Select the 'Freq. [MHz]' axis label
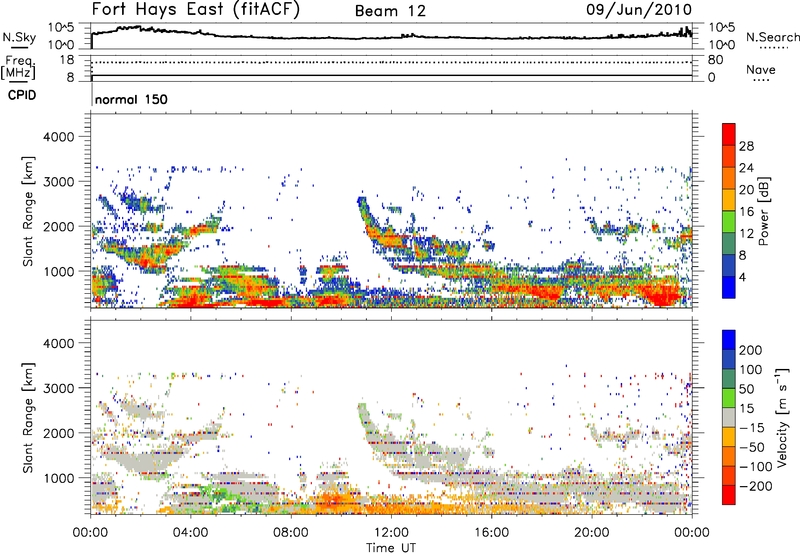 point(19,68)
